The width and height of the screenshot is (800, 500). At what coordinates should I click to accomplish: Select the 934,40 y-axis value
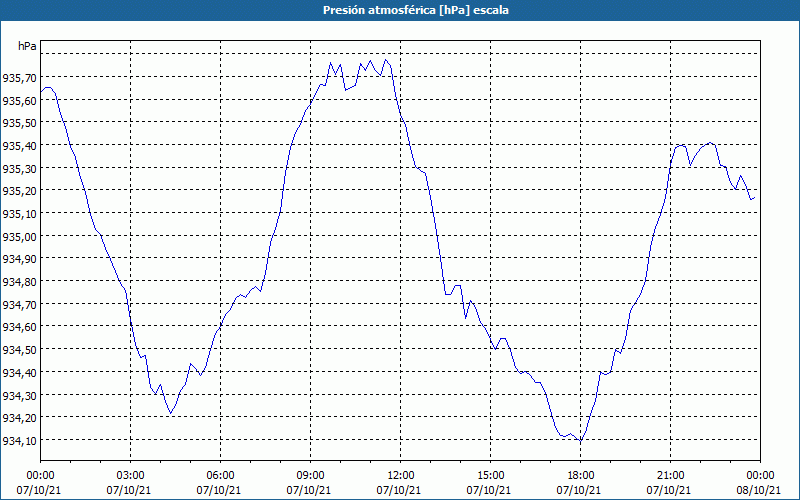(20, 372)
